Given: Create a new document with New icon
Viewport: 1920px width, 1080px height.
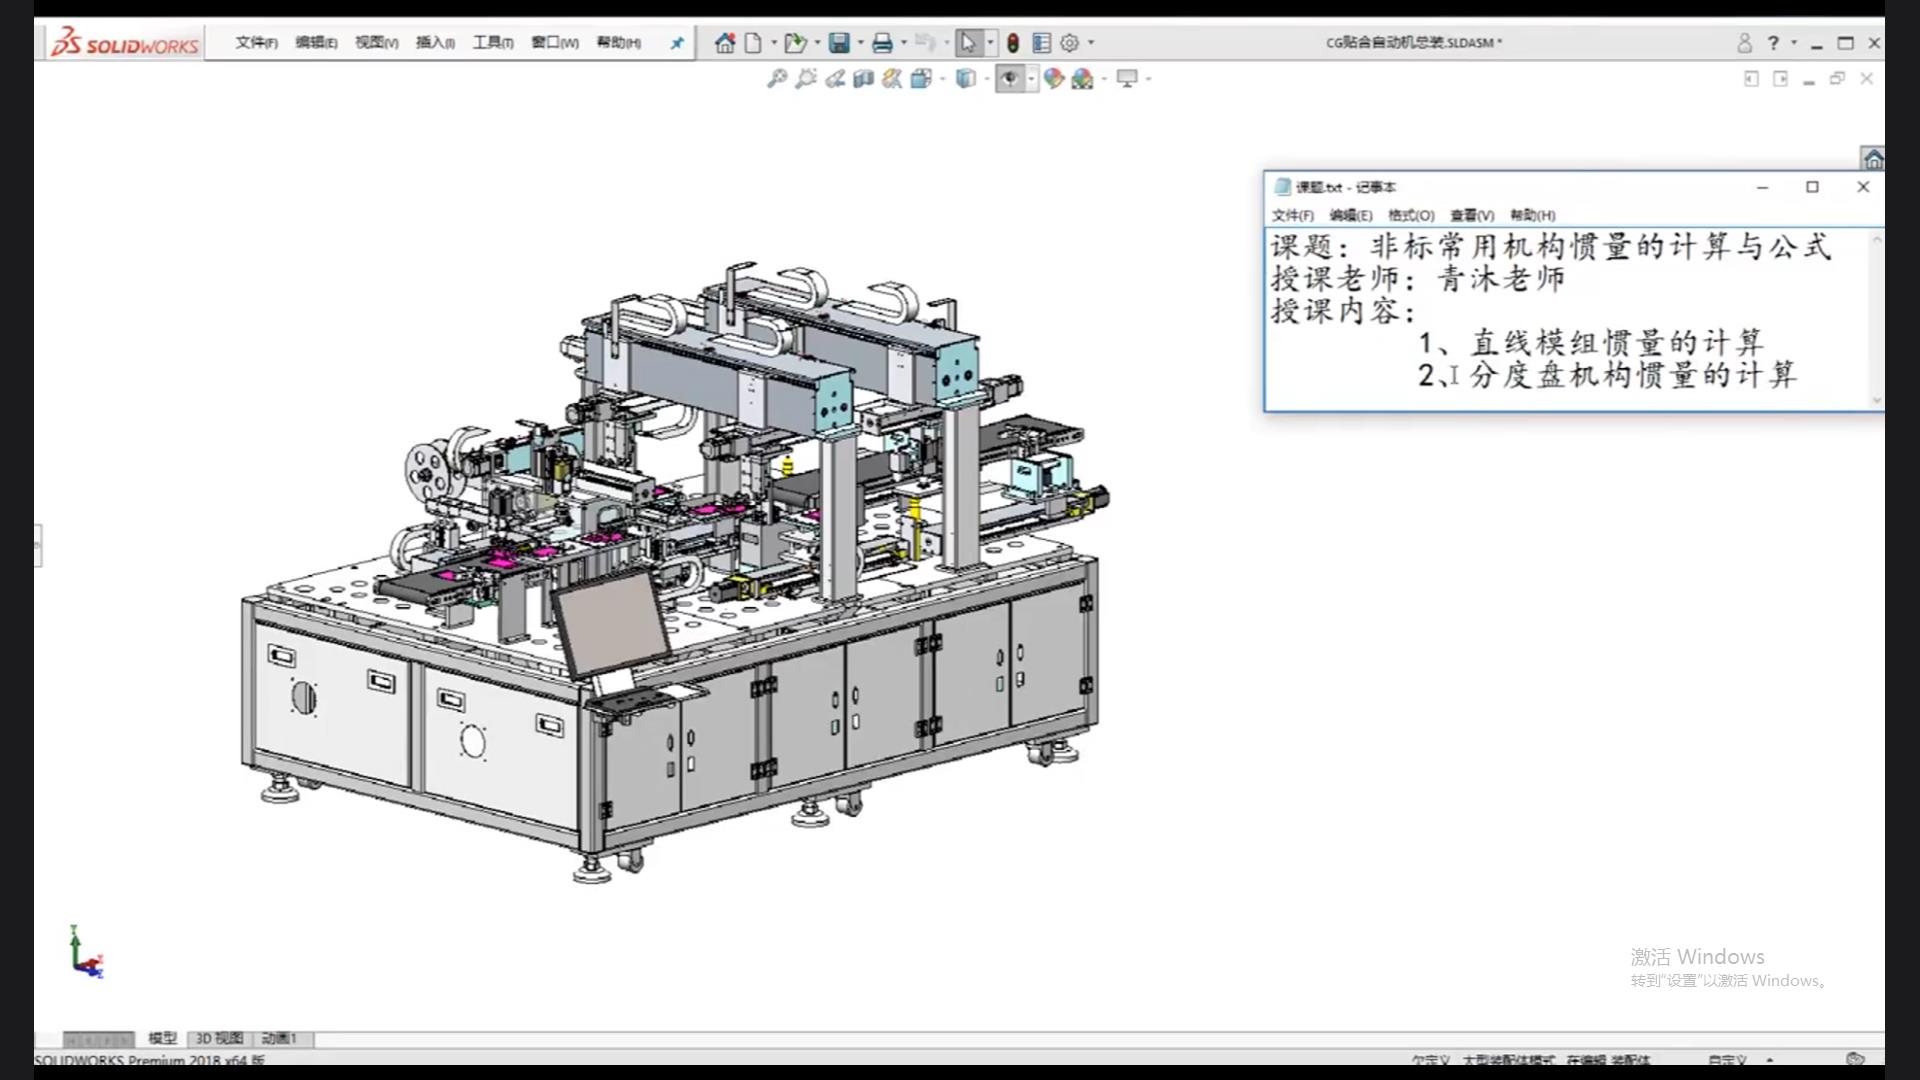Looking at the screenshot, I should [753, 43].
